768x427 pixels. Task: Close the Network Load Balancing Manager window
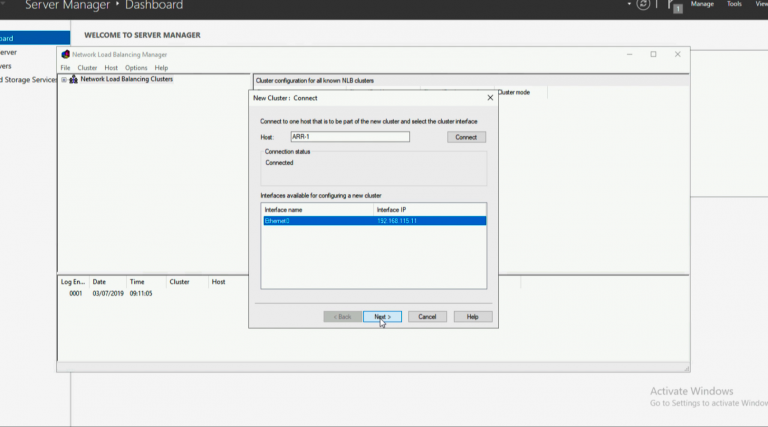point(677,54)
